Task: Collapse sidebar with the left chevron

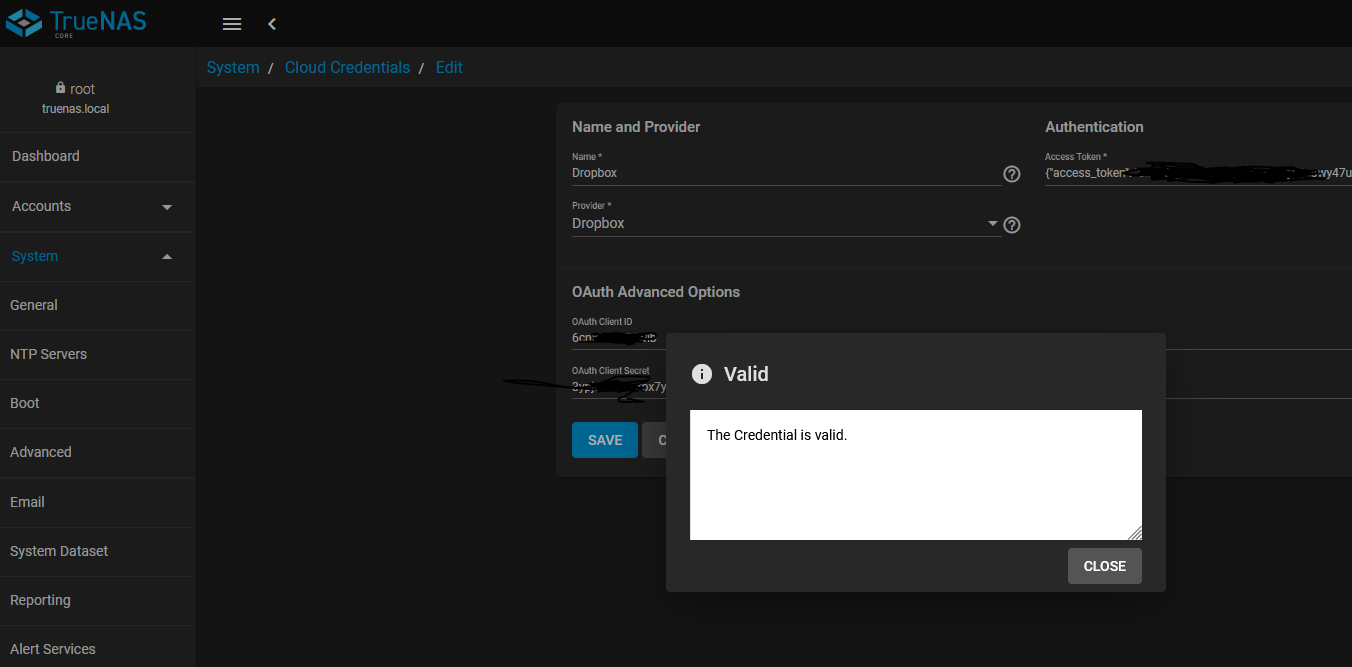Action: click(271, 24)
